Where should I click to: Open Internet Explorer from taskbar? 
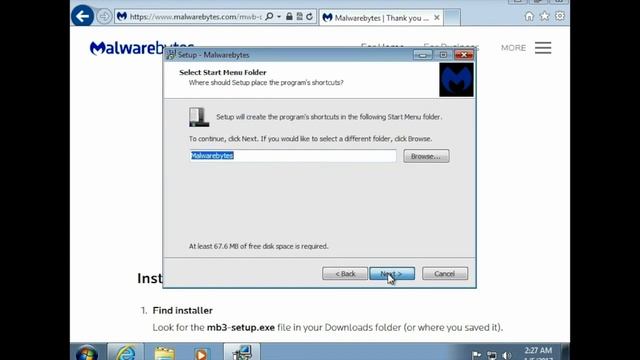click(x=126, y=352)
